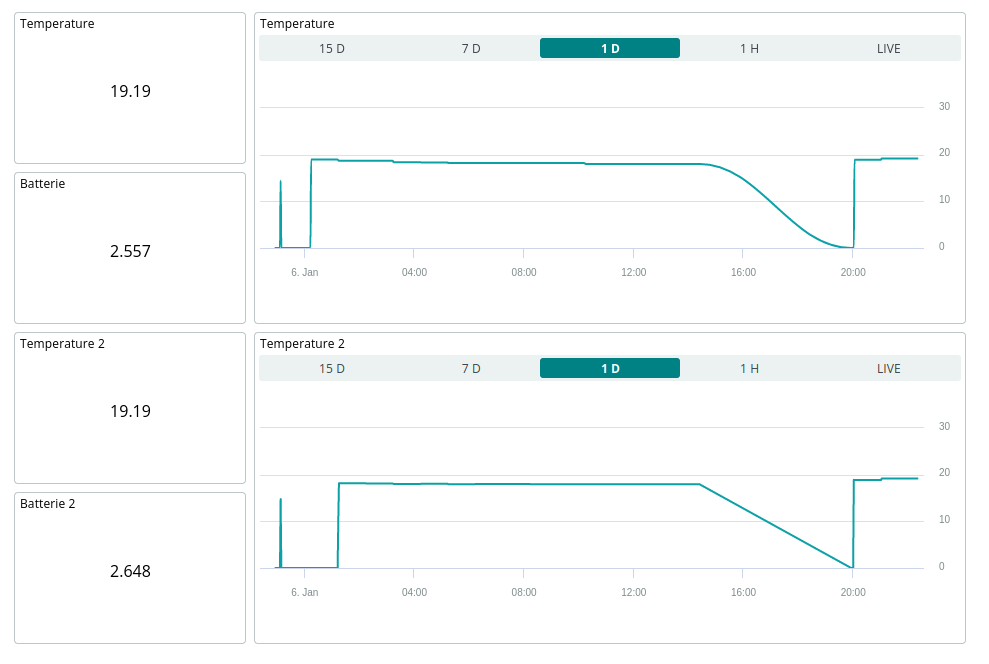Click the early spike in Temperature chart line
The height and width of the screenshot is (664, 989).
coord(281,214)
